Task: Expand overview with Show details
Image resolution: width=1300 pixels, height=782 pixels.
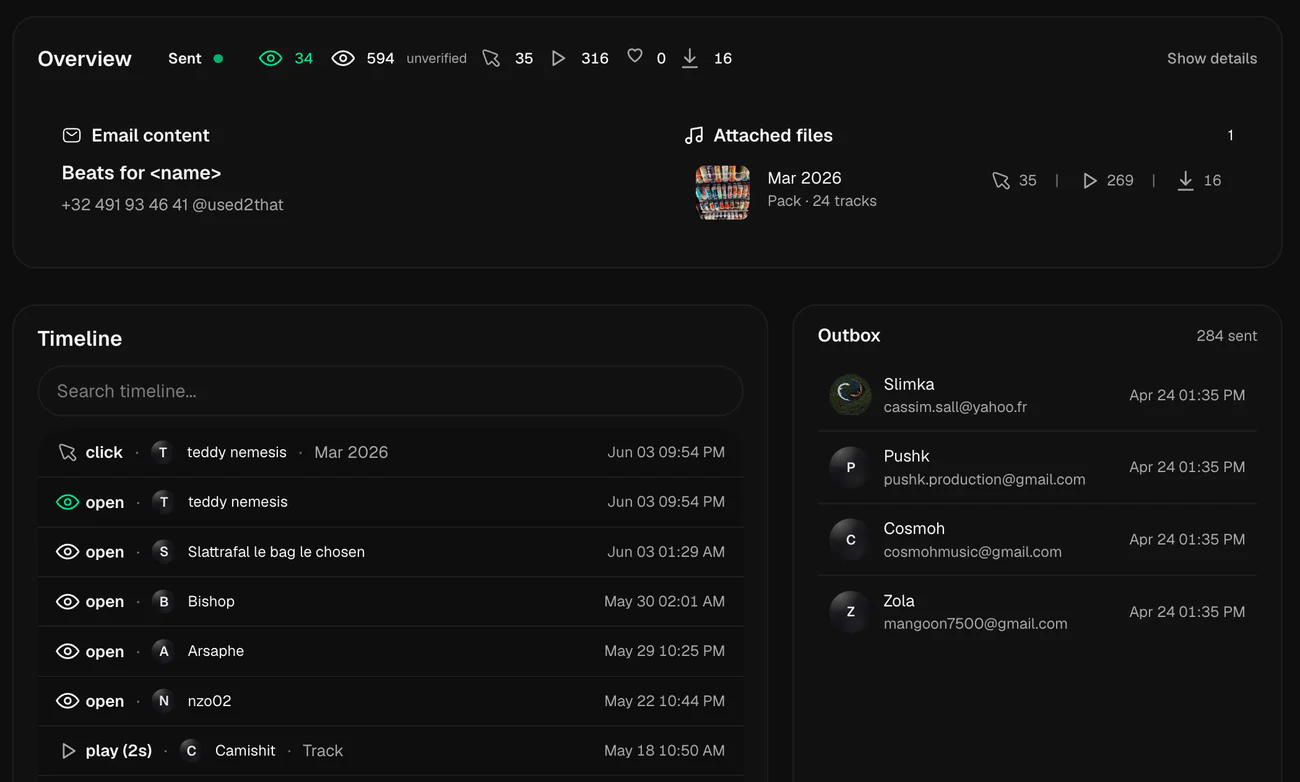Action: (x=1212, y=58)
